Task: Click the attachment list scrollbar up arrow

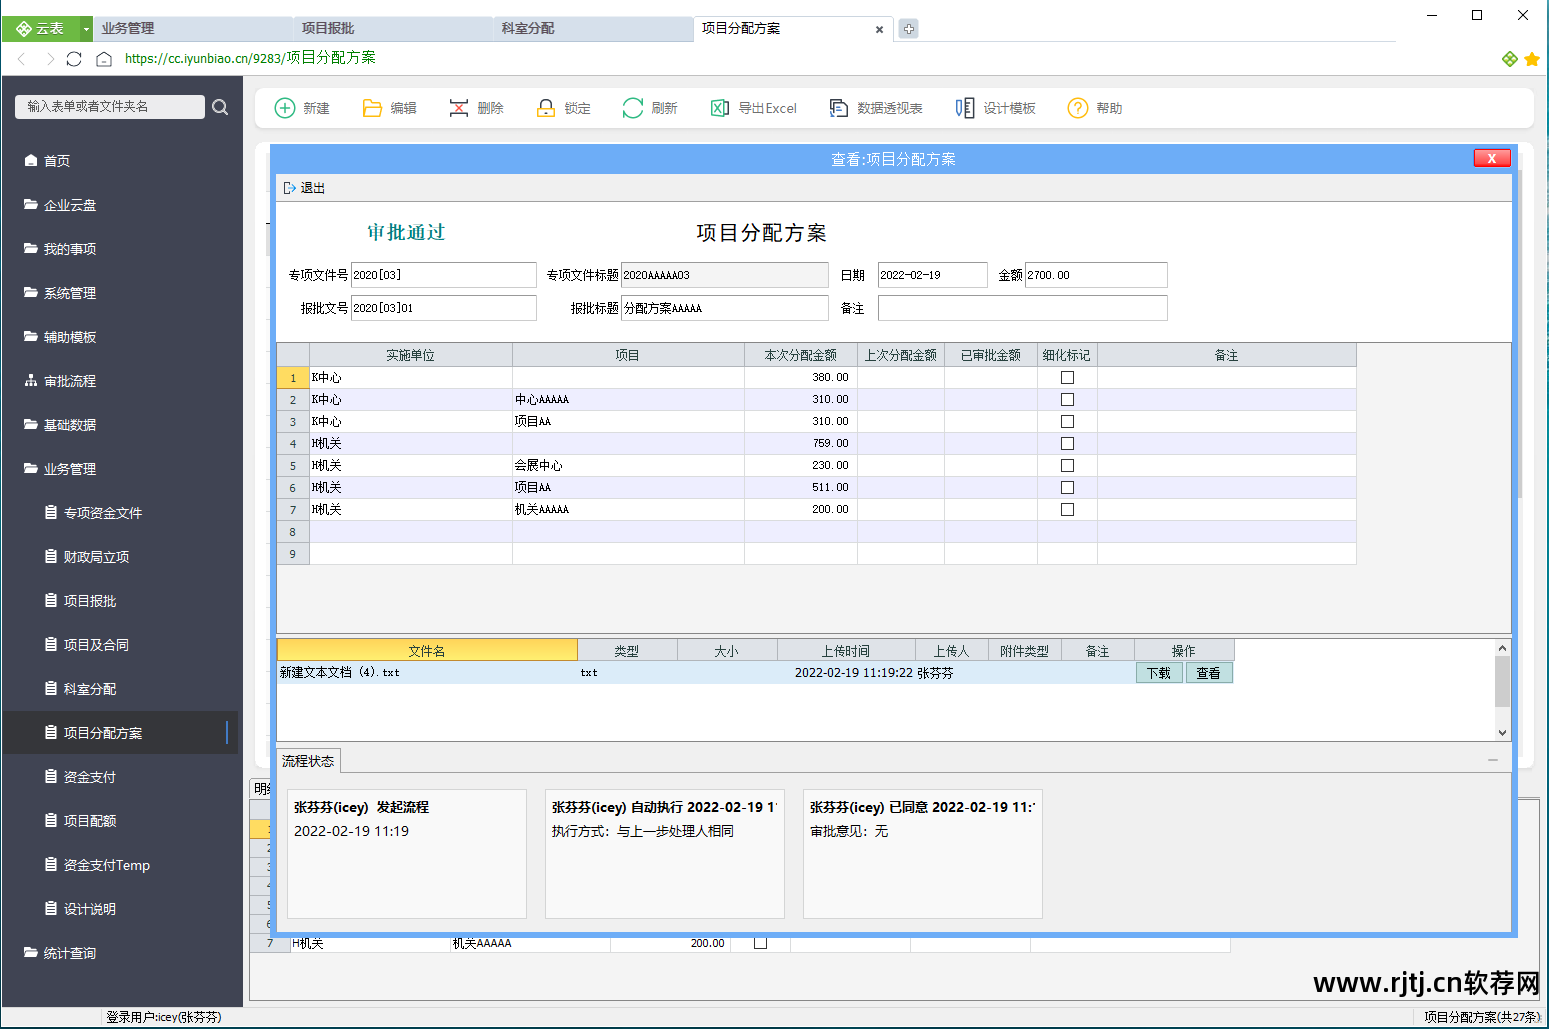Action: (1502, 649)
